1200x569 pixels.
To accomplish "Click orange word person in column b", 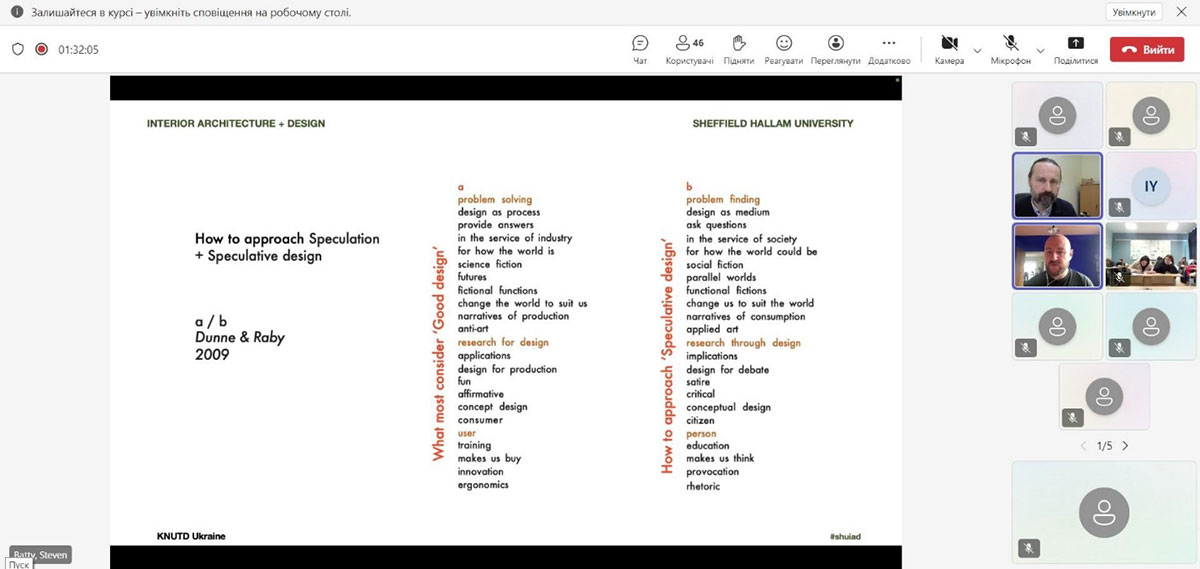I will pyautogui.click(x=701, y=434).
